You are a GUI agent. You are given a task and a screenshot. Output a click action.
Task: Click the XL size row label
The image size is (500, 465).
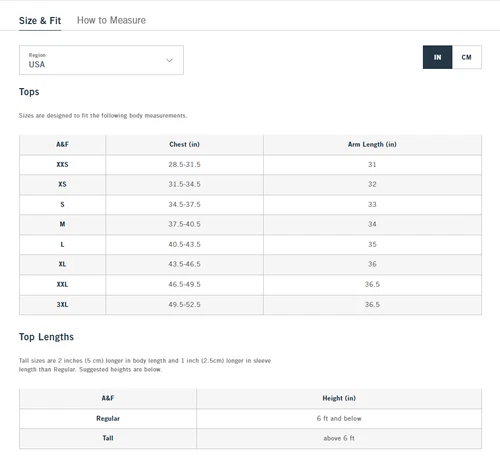(62, 264)
